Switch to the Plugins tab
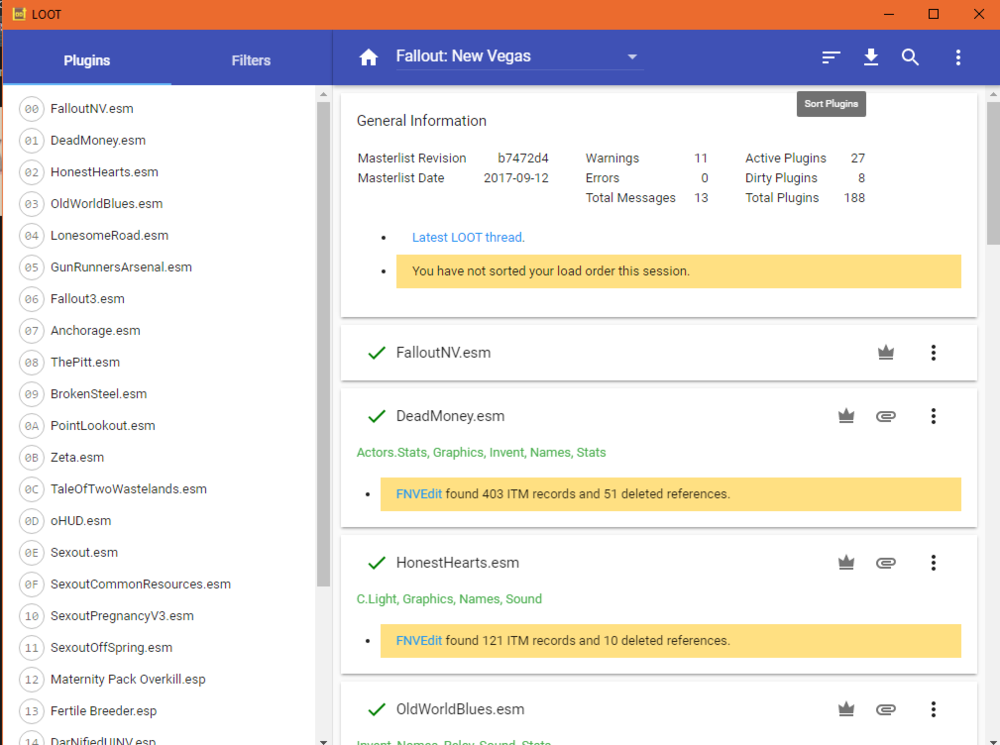Screen dimensions: 1000x745 [x=87, y=61]
